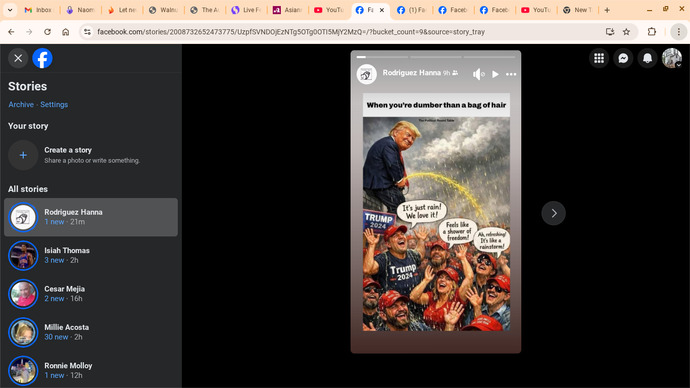Mute the story sound
Image resolution: width=690 pixels, height=388 pixels.
pyautogui.click(x=478, y=74)
